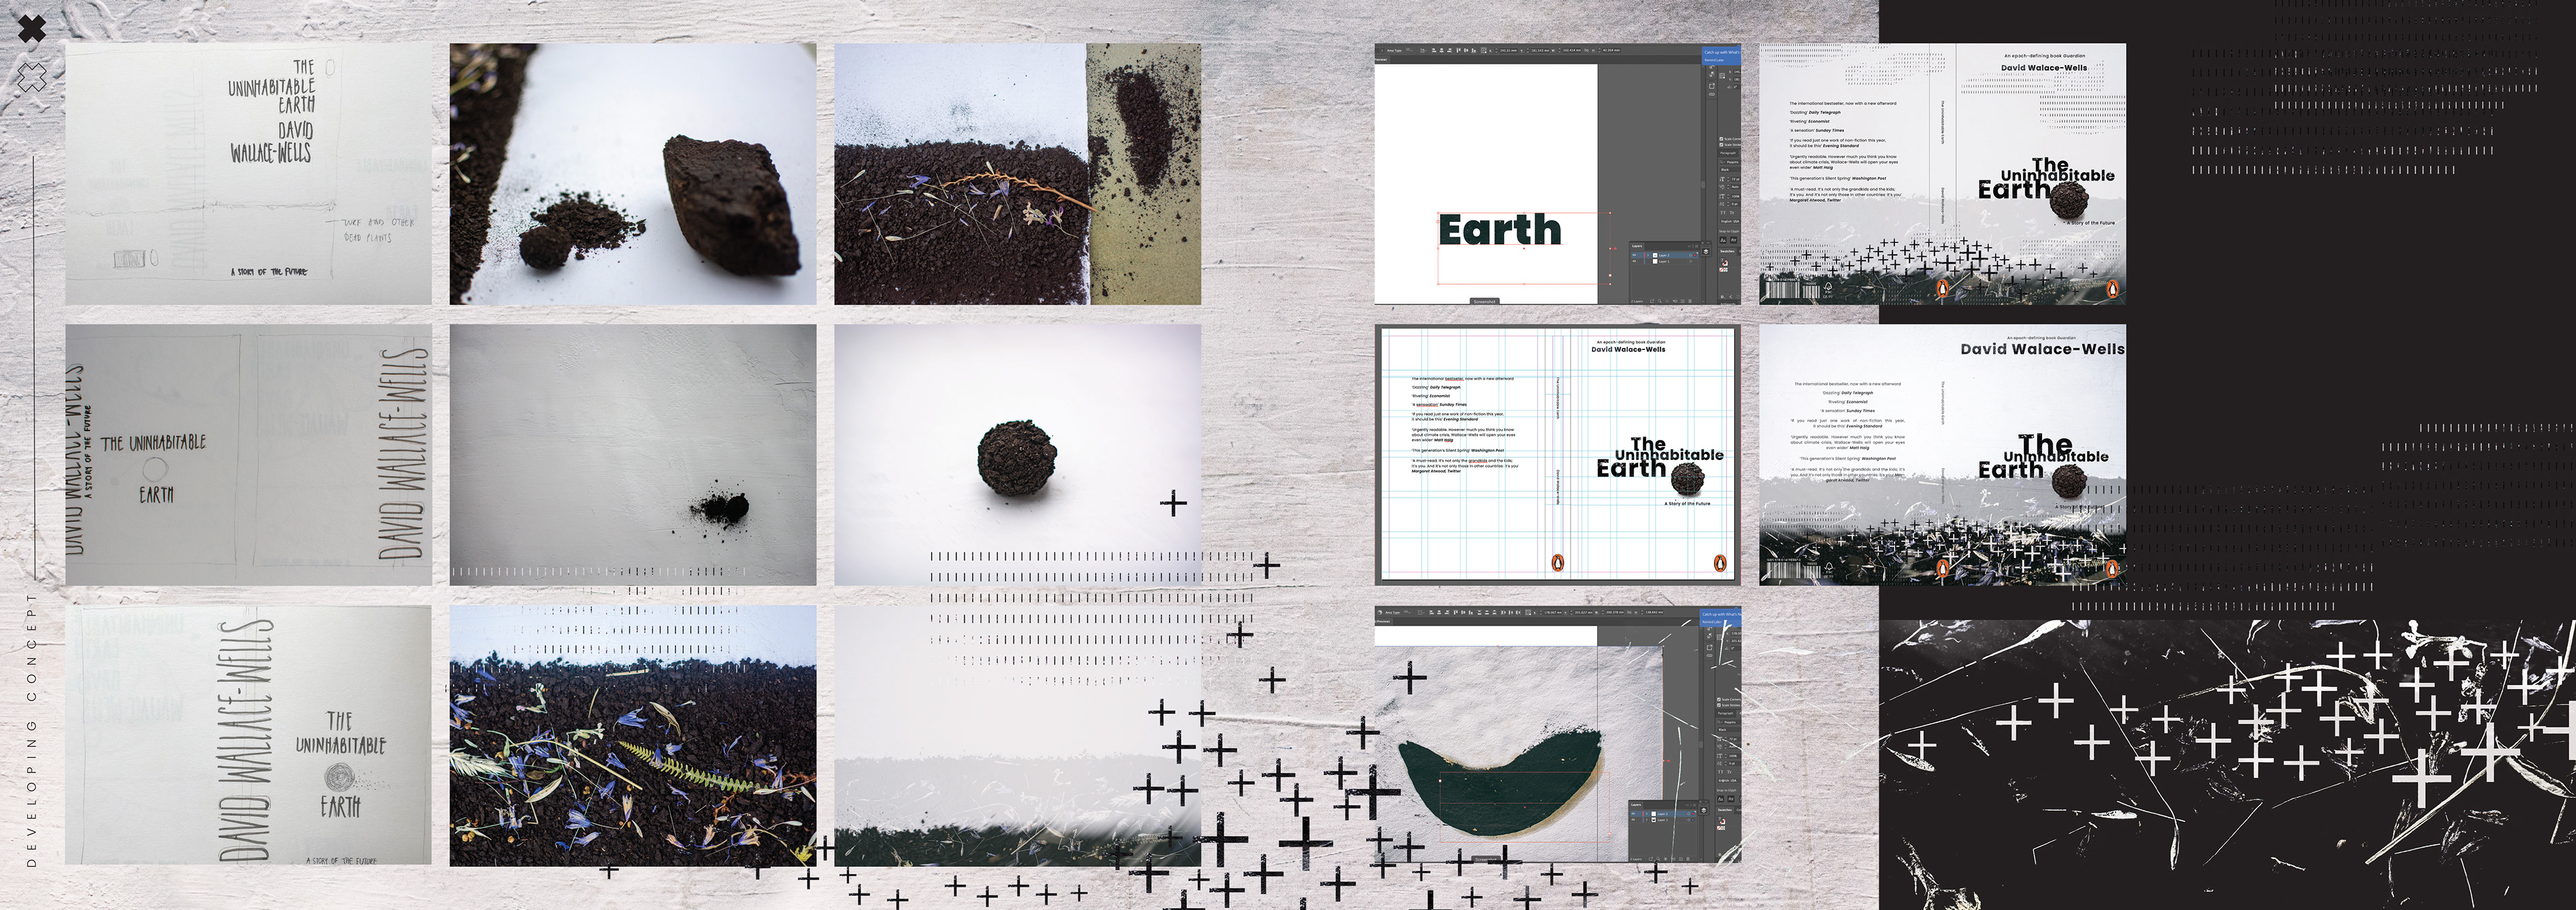Viewport: 2576px width, 910px height.
Task: Toggle Scale Corners checkbox in Earth text screenshot
Action: click(x=1722, y=139)
